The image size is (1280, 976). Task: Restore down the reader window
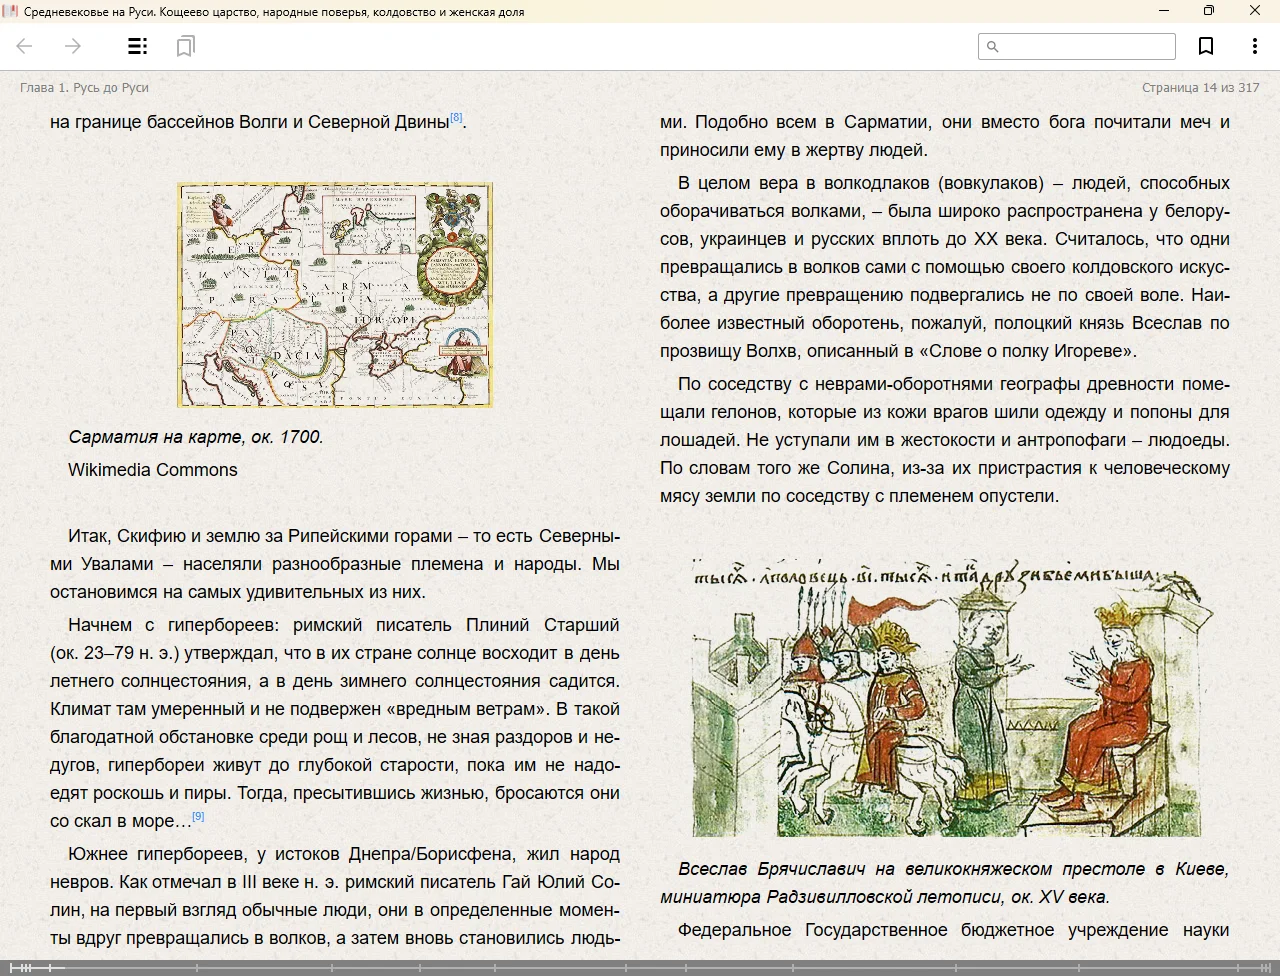(1209, 11)
